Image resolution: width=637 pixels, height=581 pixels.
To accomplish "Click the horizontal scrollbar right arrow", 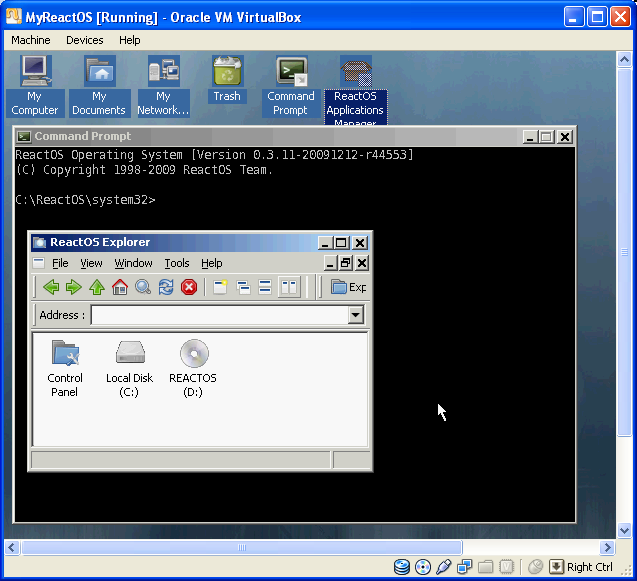I will click(x=608, y=548).
